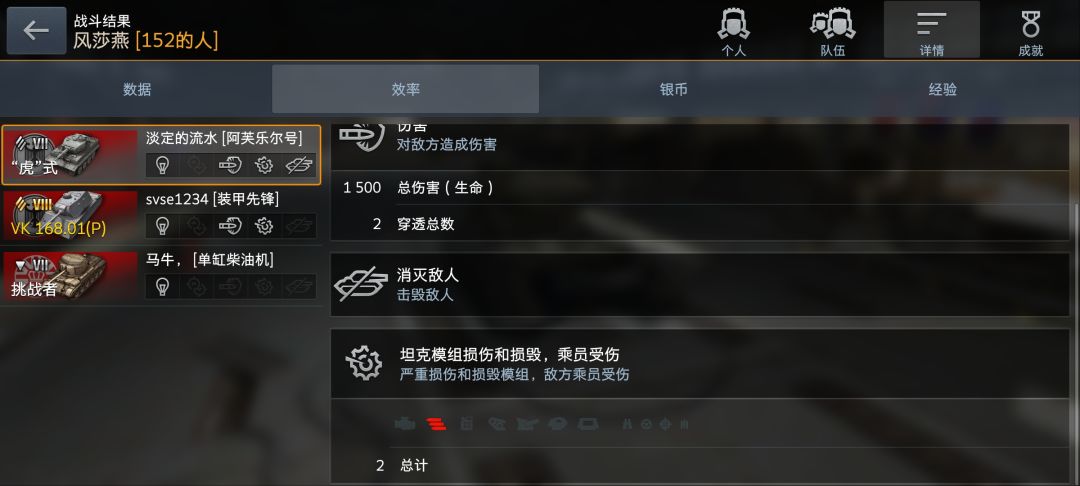Open the 成就 achievements view
This screenshot has height=486, width=1080.
pyautogui.click(x=1030, y=30)
